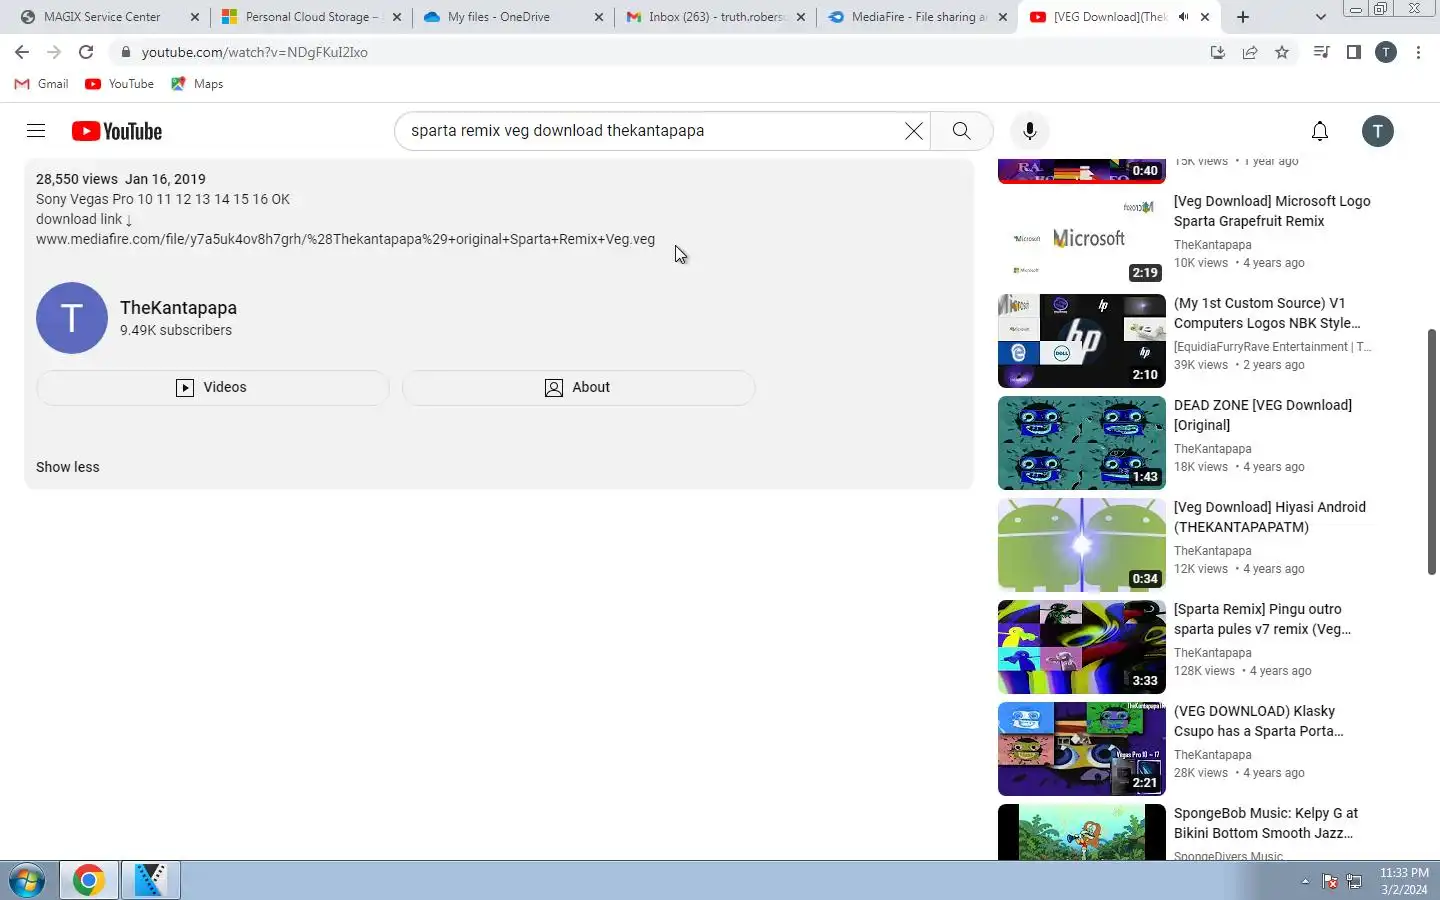The width and height of the screenshot is (1440, 900).
Task: Open the channel About button
Action: [578, 387]
